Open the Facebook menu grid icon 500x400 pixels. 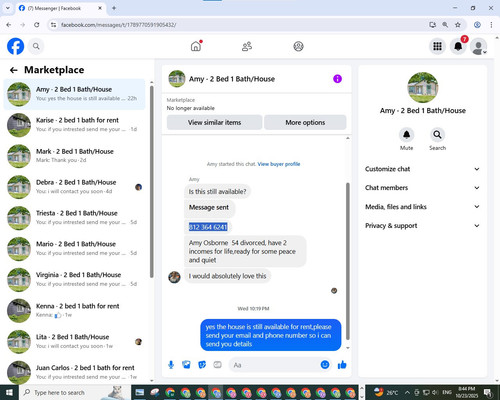point(437,46)
